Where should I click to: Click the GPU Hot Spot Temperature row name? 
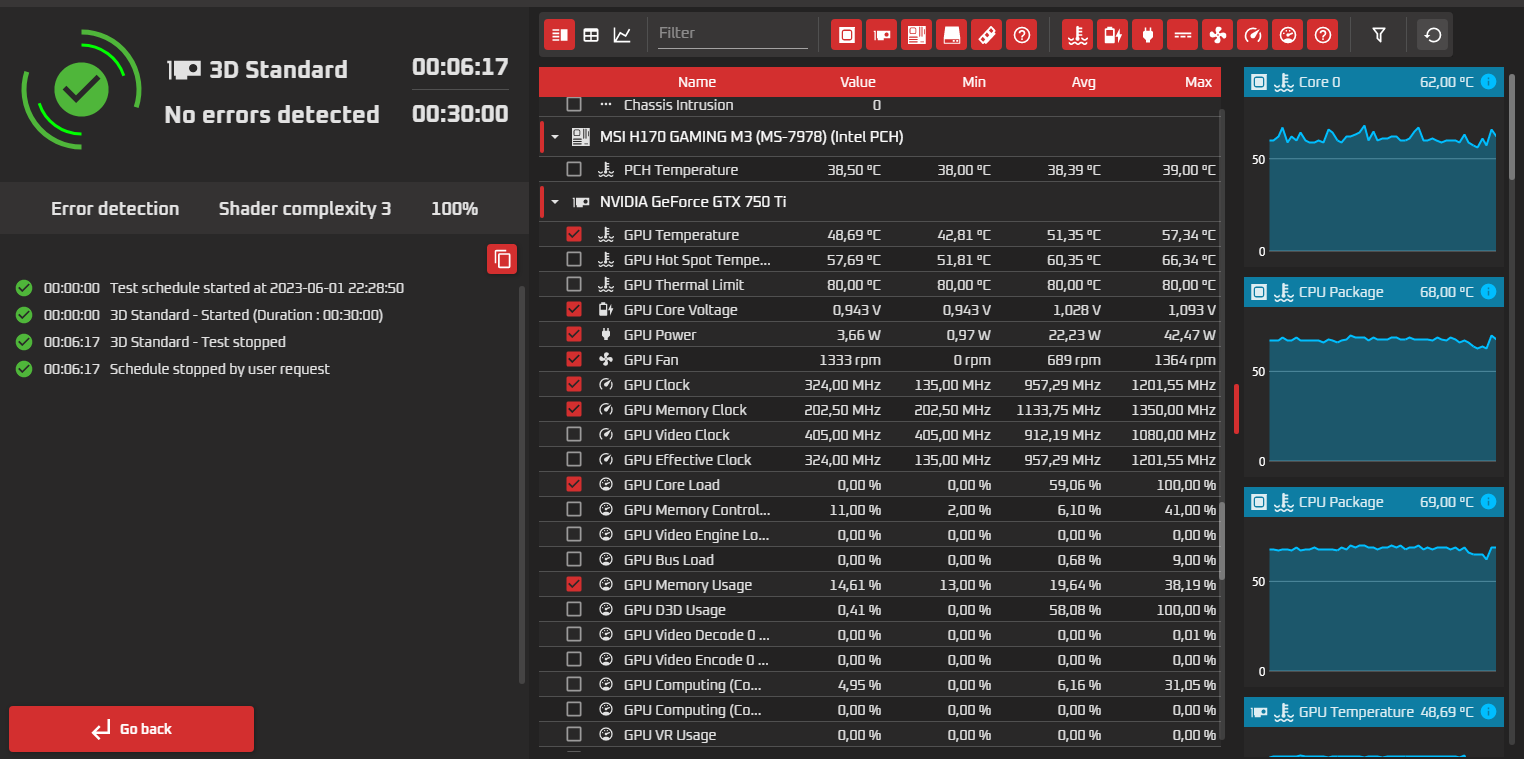tap(697, 260)
